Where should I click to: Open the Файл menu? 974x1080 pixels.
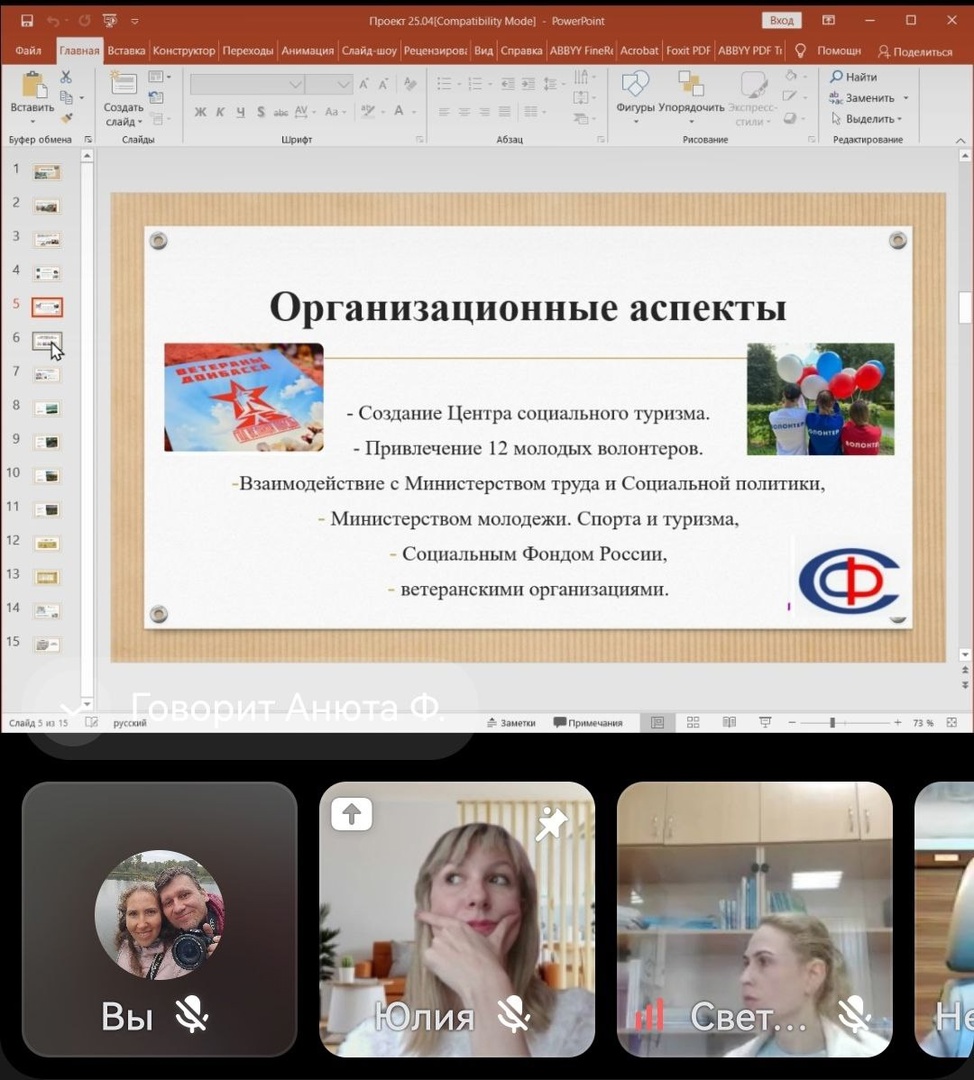coord(28,50)
